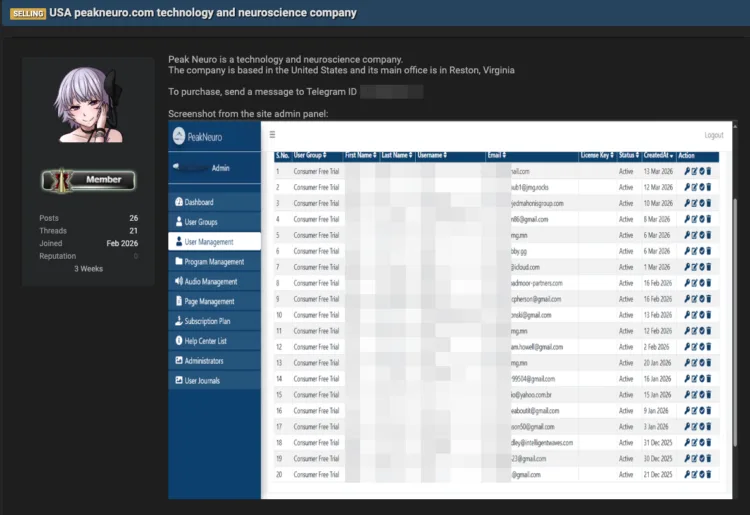Sort by the Last Name column header
Viewport: 750px width, 515px height.
(397, 155)
